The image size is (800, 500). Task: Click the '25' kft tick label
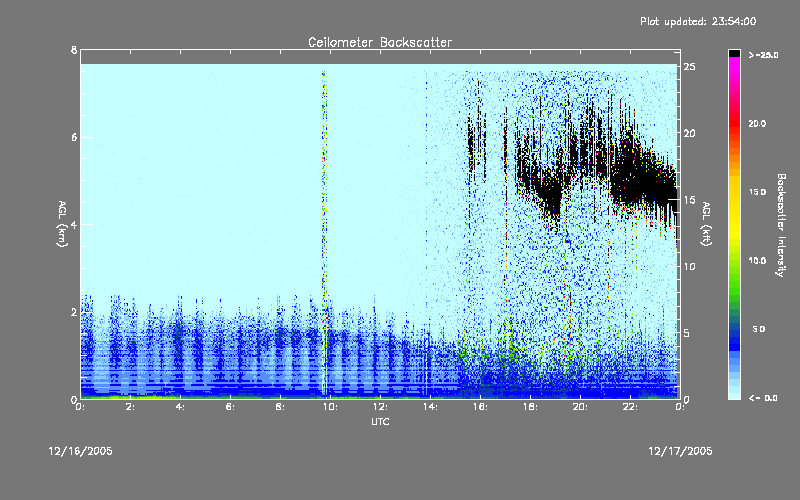[689, 67]
